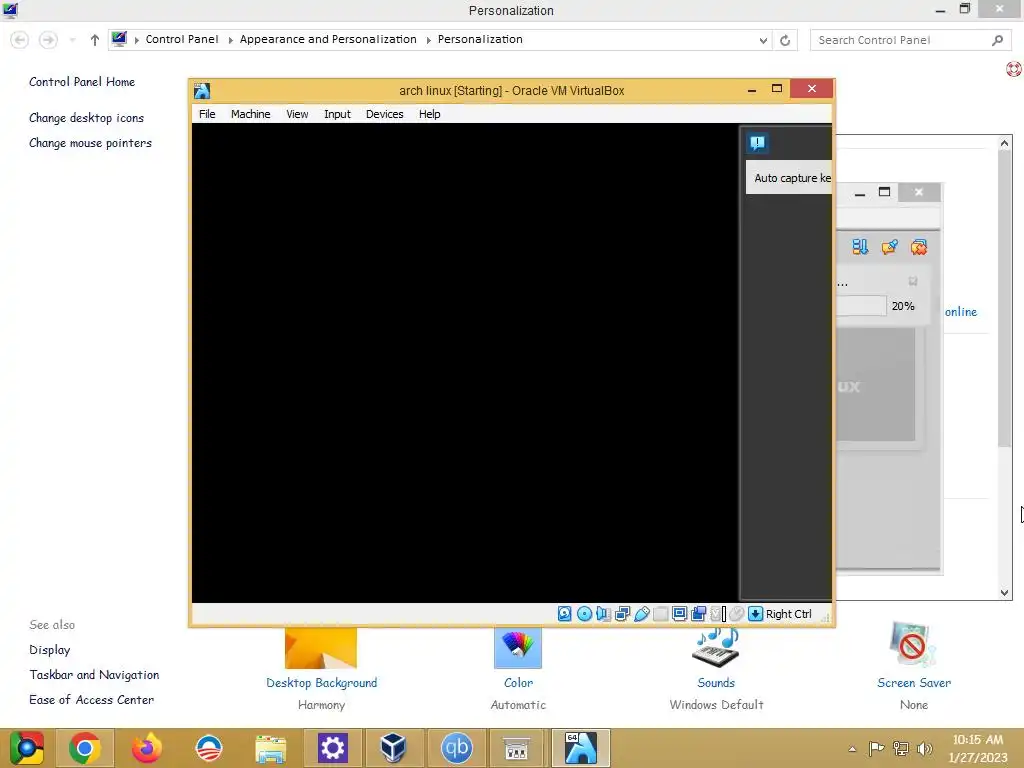Image resolution: width=1024 pixels, height=768 pixels.
Task: Click the USB device icon in VirtualBox status bar
Action: 641,614
